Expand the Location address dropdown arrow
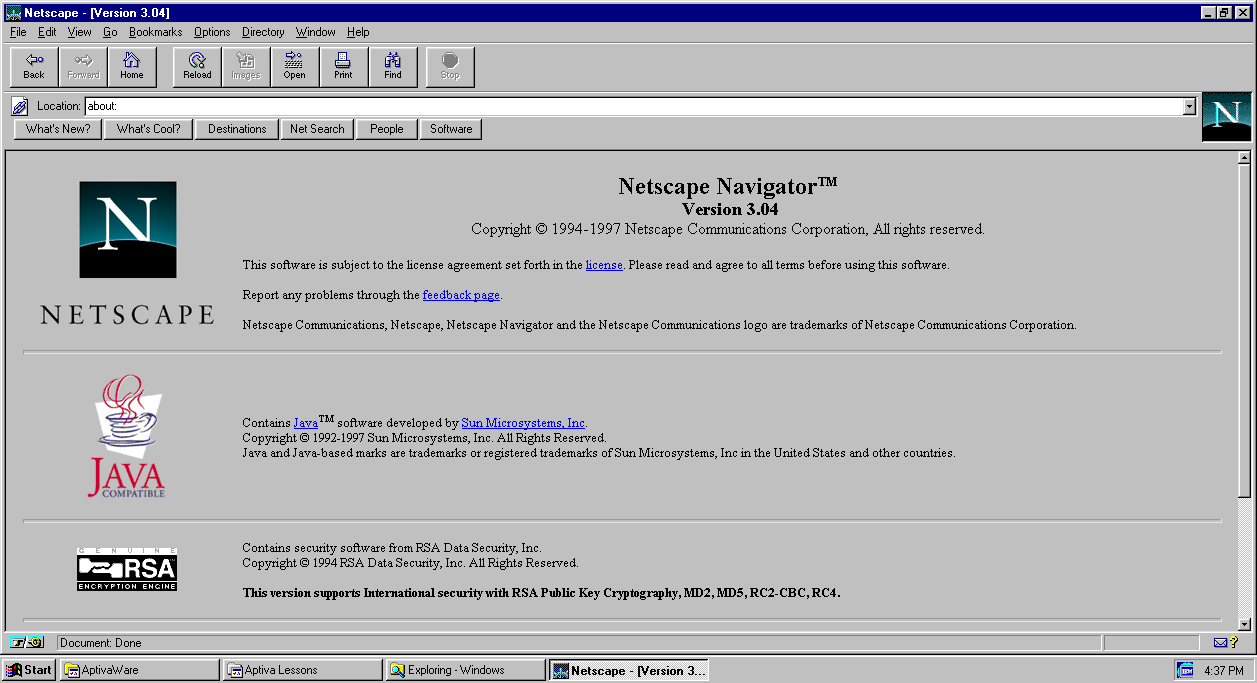The height and width of the screenshot is (683, 1257). click(x=1189, y=106)
